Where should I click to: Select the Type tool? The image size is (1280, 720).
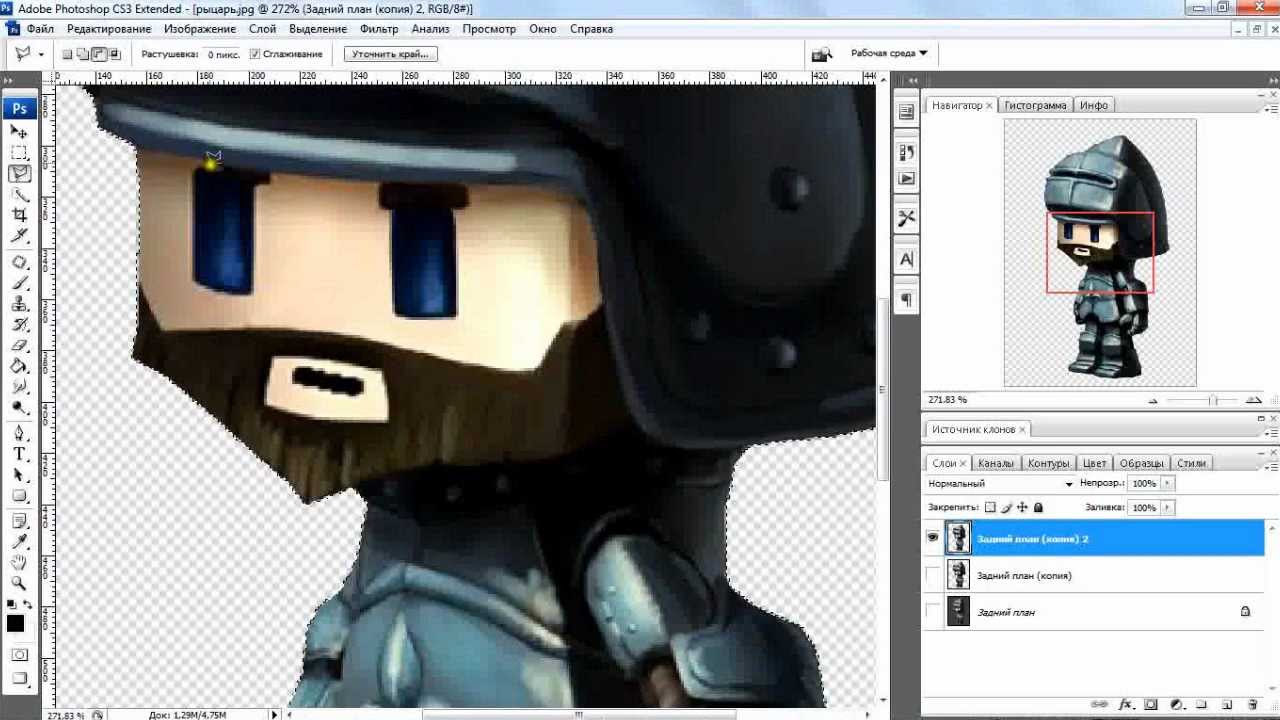tap(19, 454)
